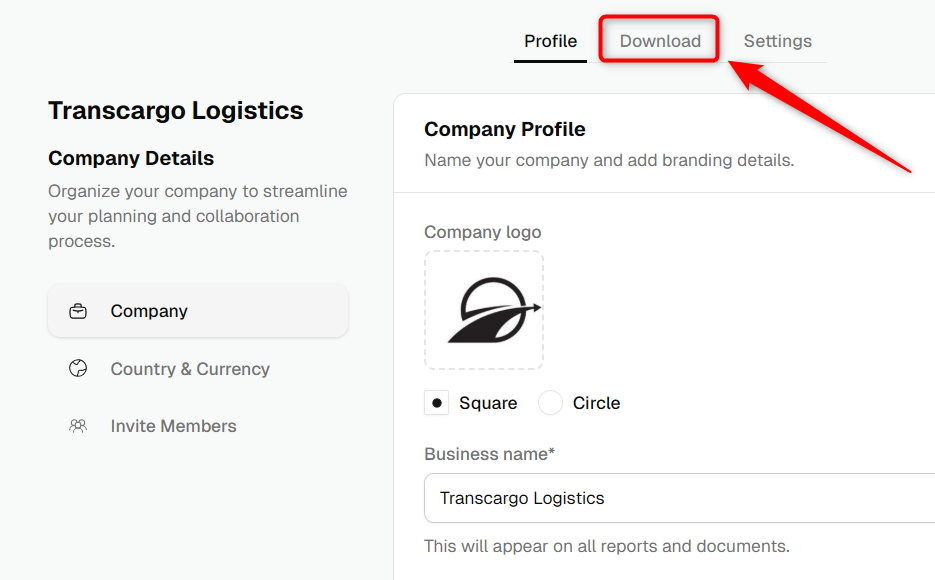Click the globe icon beside Country & Currency
This screenshot has height=580, width=935.
78,368
